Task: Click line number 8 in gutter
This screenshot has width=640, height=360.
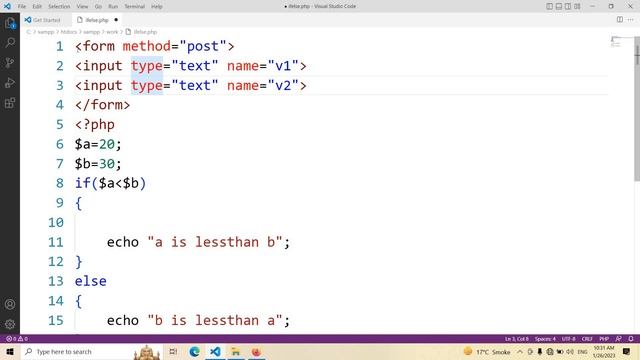Action: coord(60,183)
